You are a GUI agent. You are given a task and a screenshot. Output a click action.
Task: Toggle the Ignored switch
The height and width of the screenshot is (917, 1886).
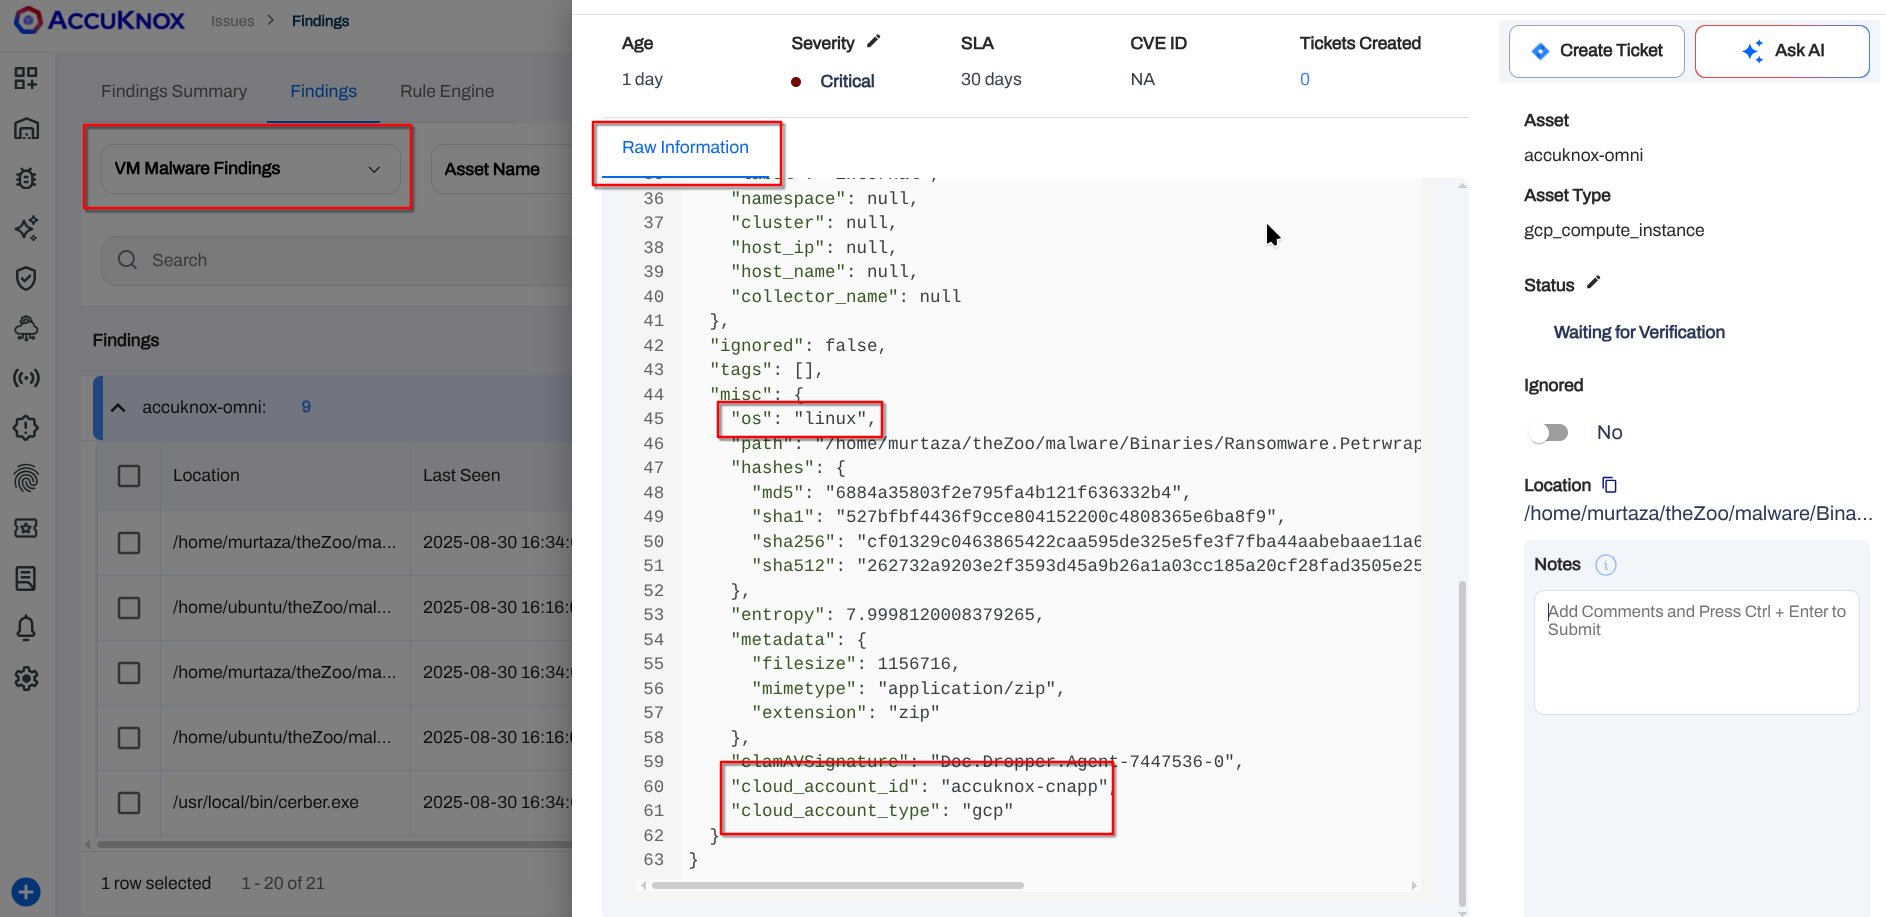tap(1548, 433)
